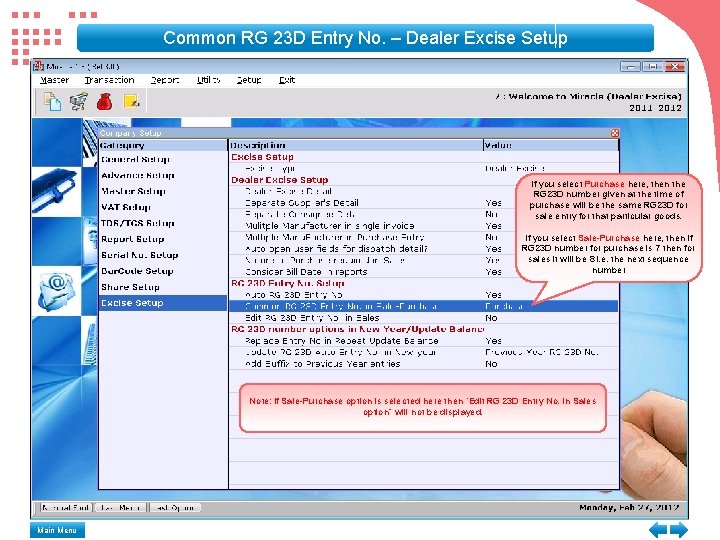Click the Category column header
720x540 pixels.
coord(163,146)
